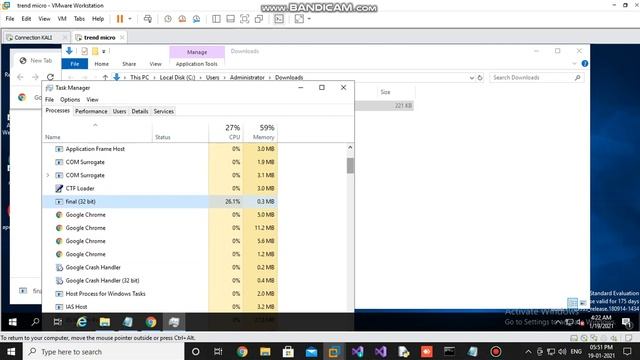Select the final (32 bit) process row
This screenshot has height=360, width=640.
pyautogui.click(x=160, y=202)
